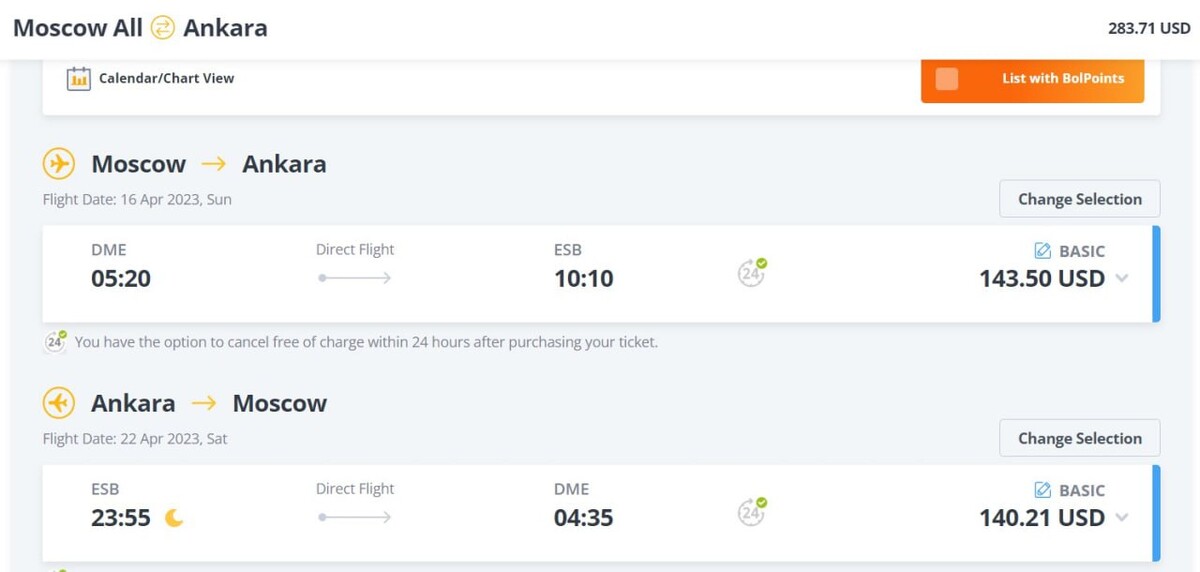Click Change Selection for Ankara to Moscow flight
Screen dimensions: 1200x572
(1080, 438)
